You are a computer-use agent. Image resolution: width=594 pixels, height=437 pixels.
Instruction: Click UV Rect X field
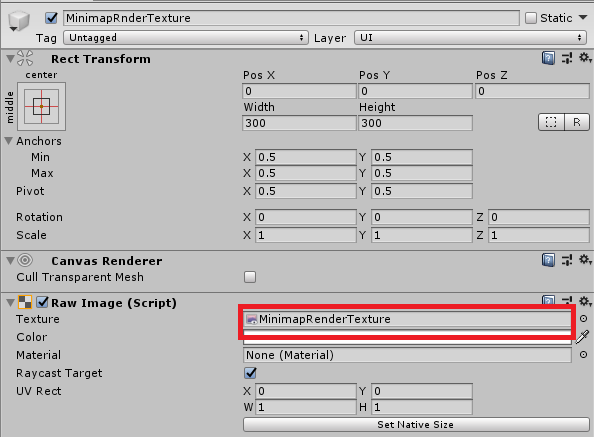tap(306, 391)
